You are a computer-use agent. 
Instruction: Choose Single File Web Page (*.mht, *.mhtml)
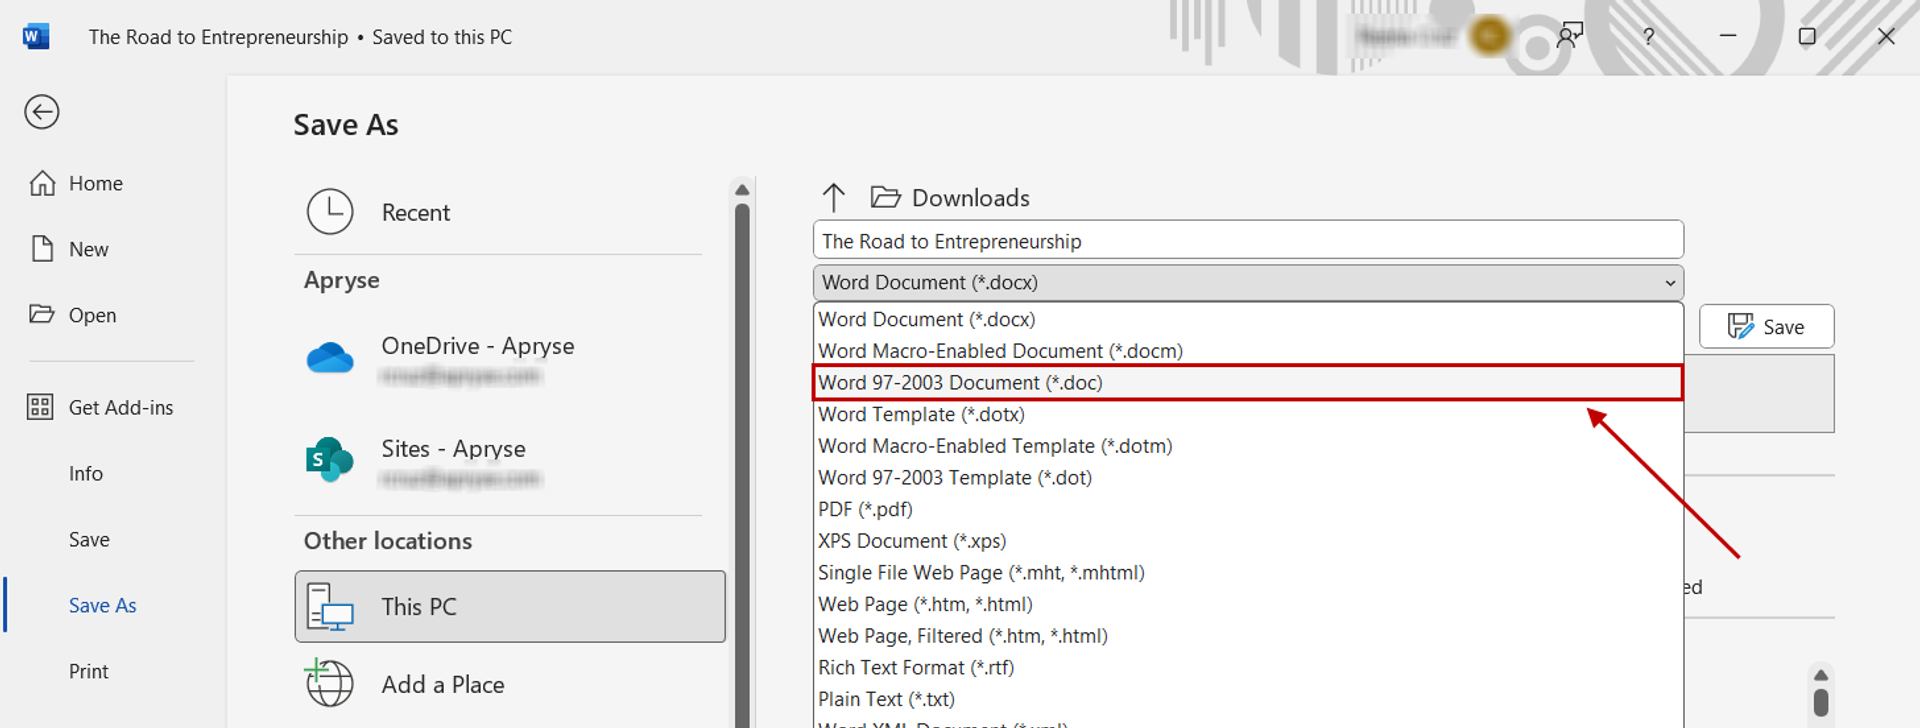pos(1248,573)
